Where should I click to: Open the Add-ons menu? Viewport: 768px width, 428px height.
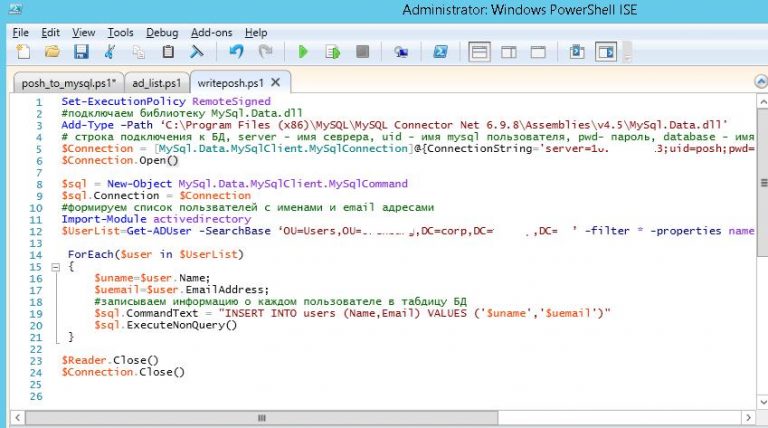(212, 33)
